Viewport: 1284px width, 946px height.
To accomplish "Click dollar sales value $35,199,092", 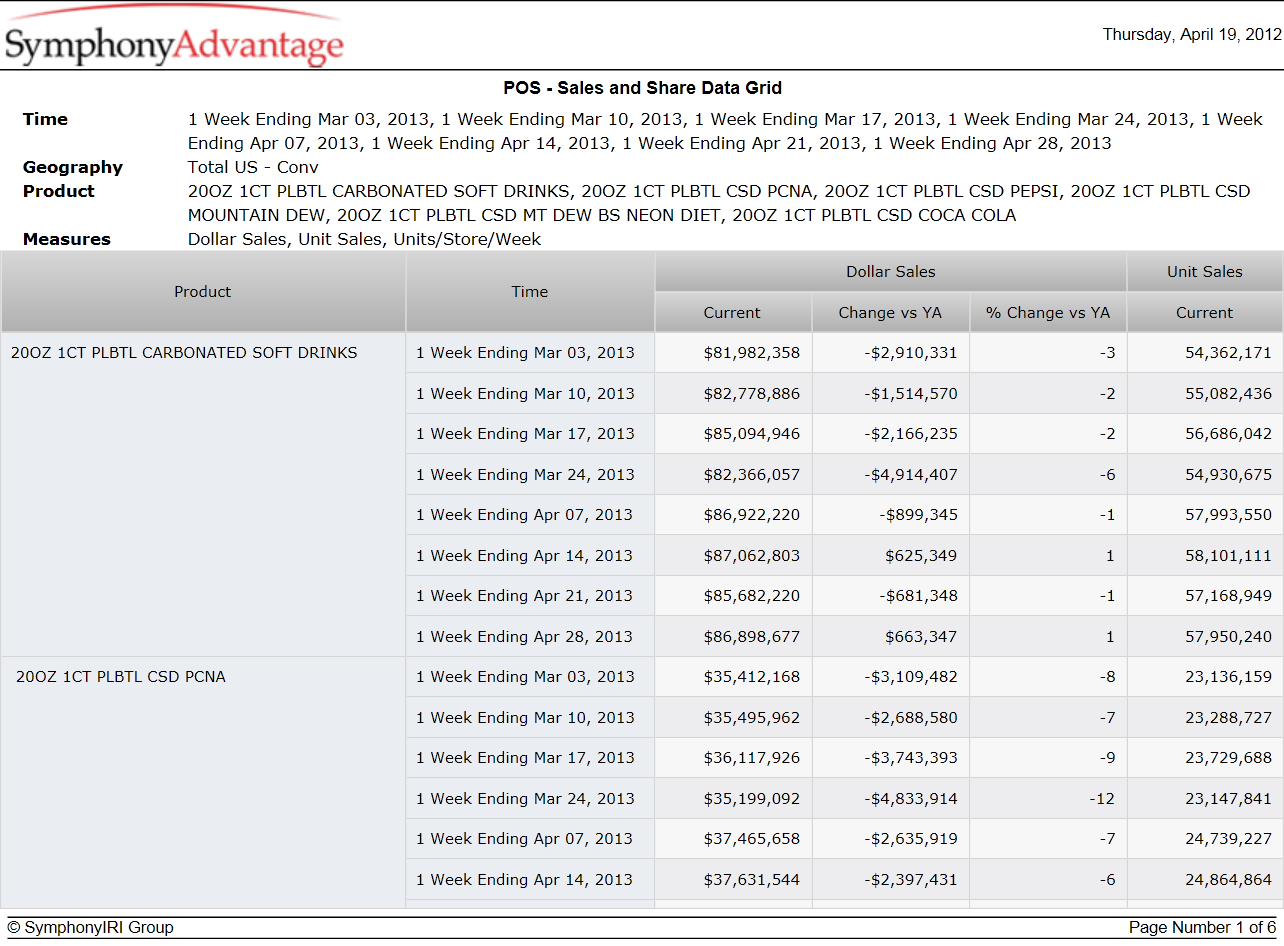I will point(752,799).
